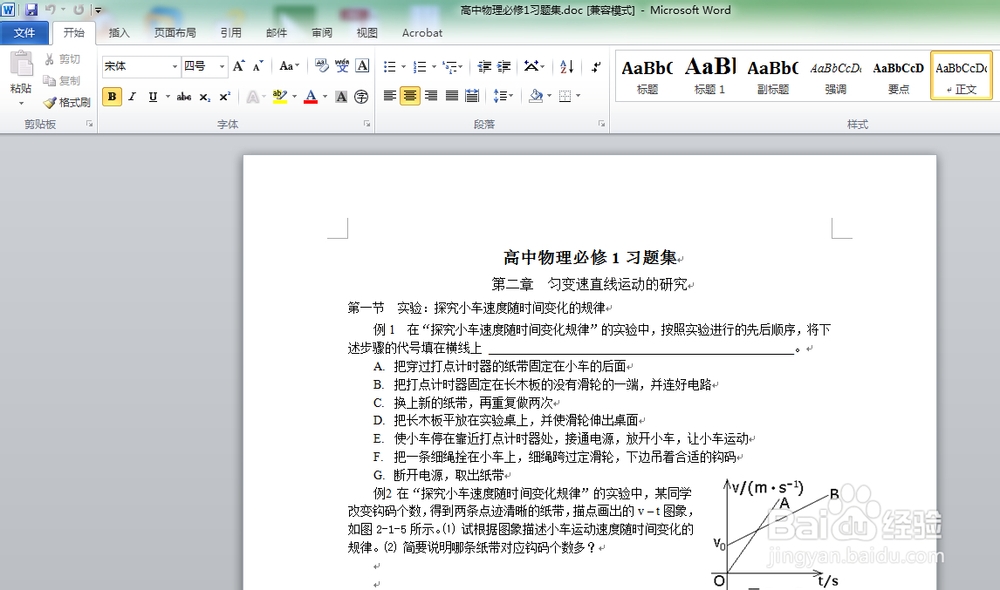This screenshot has width=1000, height=590.
Task: Apply the bulleted list icon
Action: pos(390,66)
